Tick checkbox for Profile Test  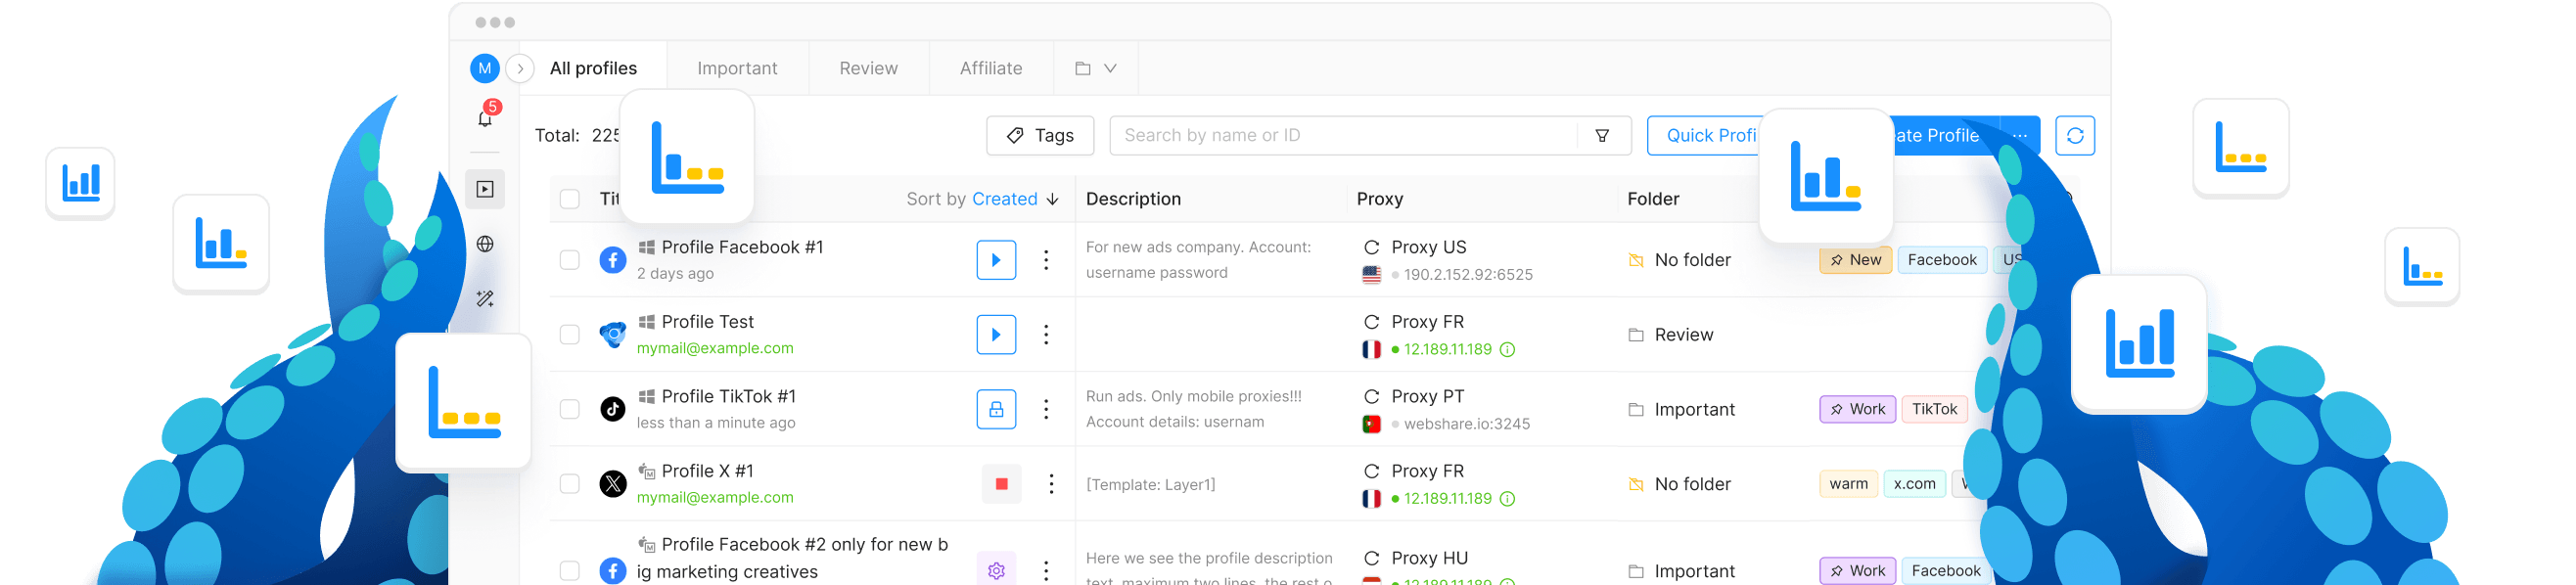click(x=570, y=334)
